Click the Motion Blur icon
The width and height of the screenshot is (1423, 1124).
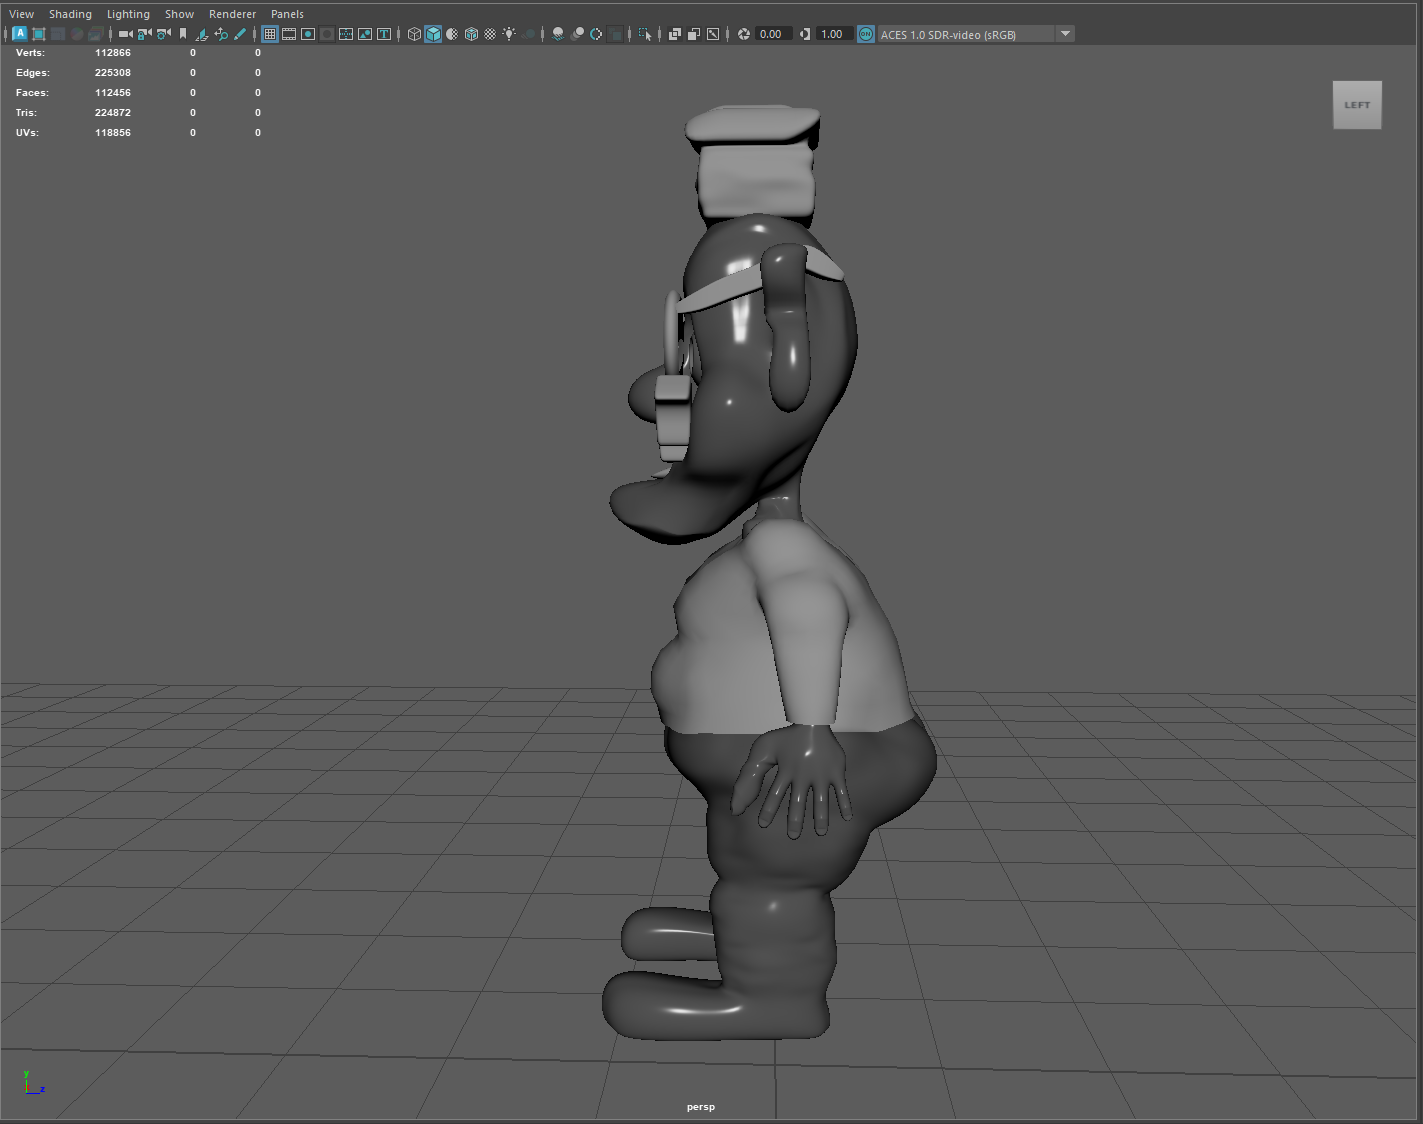tap(577, 34)
